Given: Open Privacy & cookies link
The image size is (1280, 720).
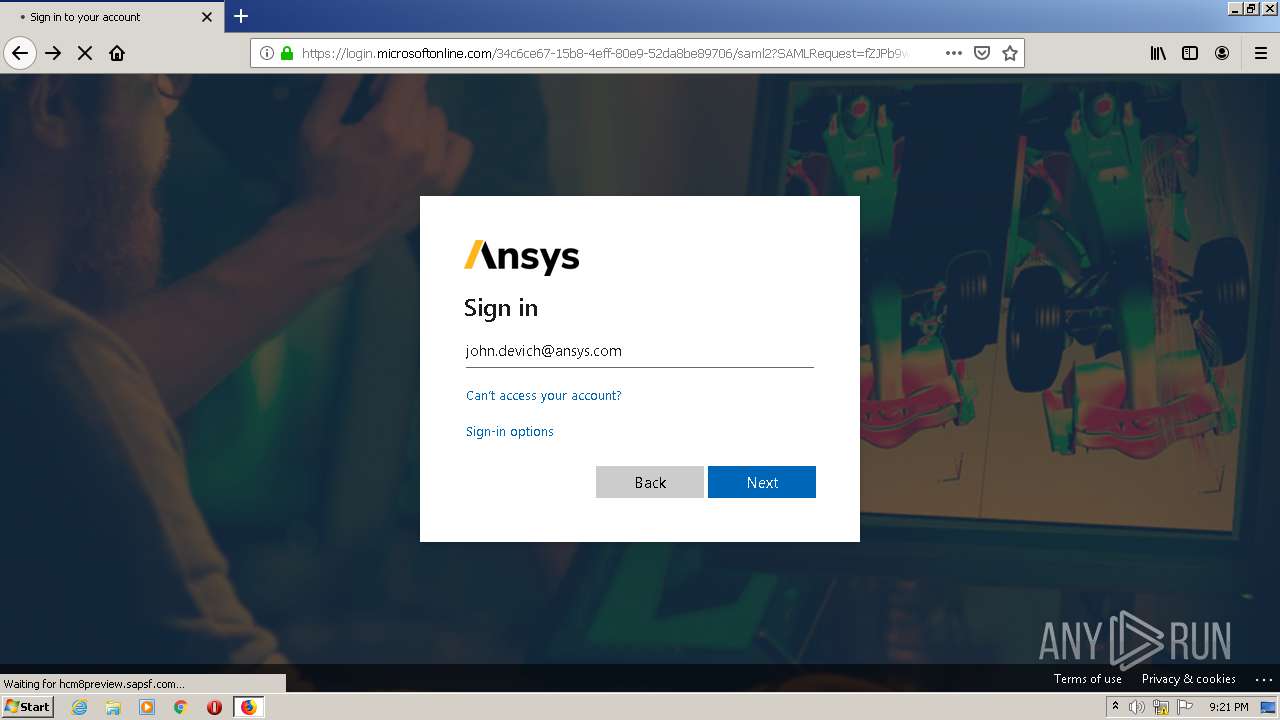Looking at the screenshot, I should click(1188, 679).
